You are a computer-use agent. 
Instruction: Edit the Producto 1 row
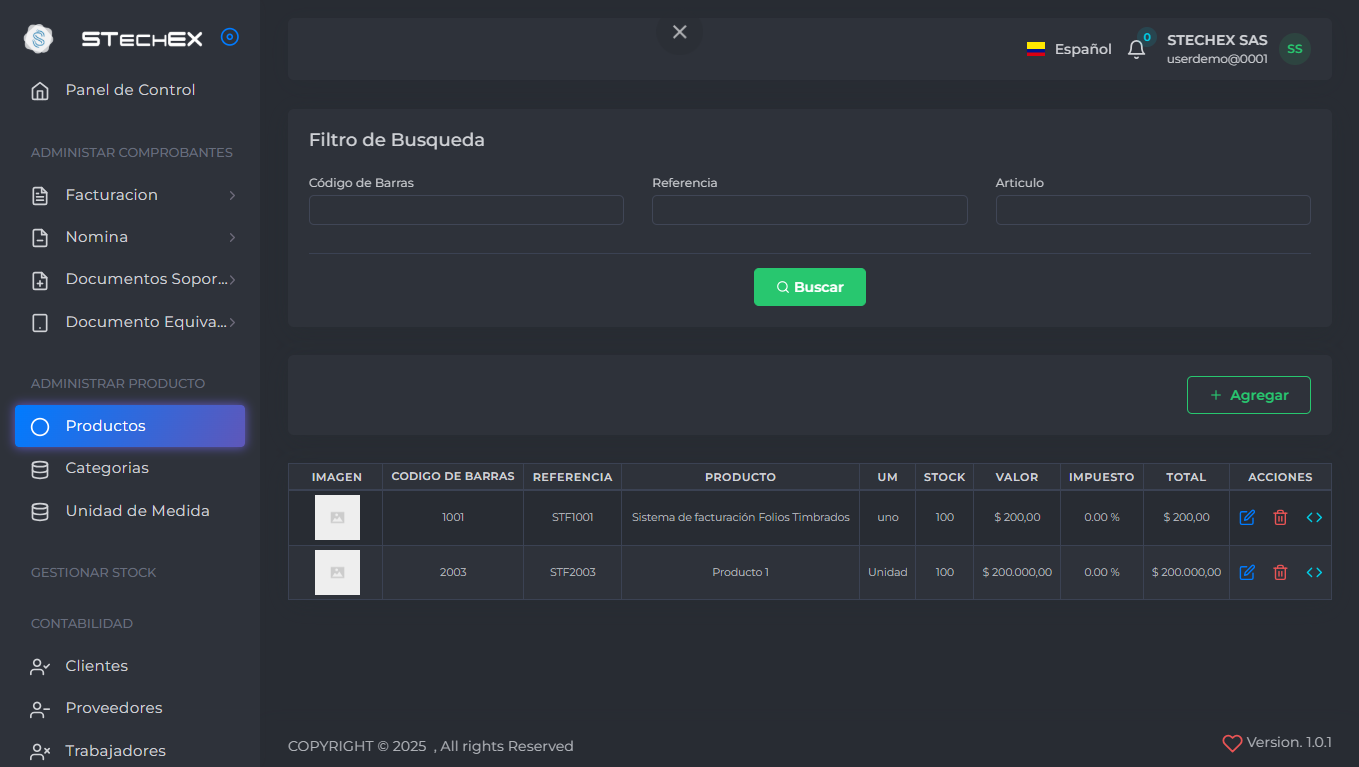(x=1247, y=573)
